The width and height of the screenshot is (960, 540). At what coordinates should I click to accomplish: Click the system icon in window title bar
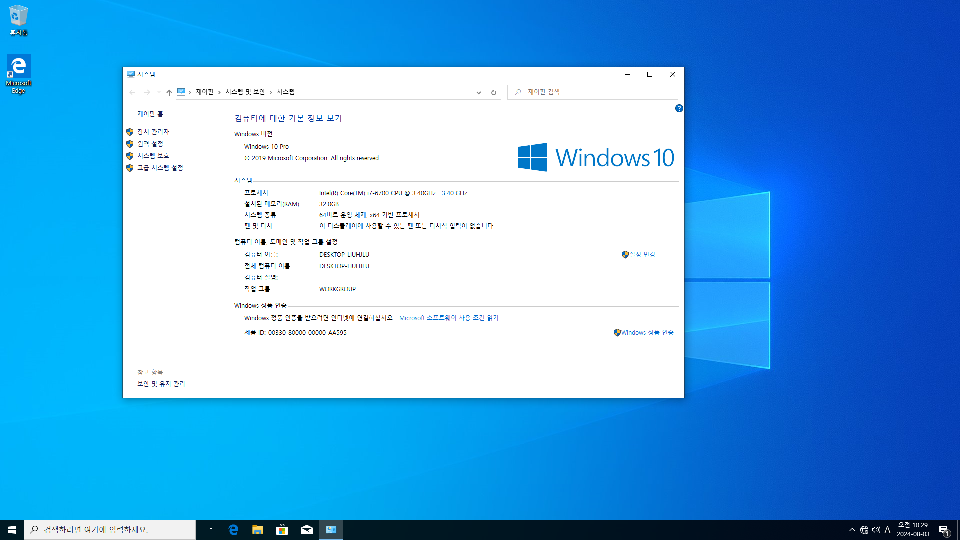tap(130, 74)
